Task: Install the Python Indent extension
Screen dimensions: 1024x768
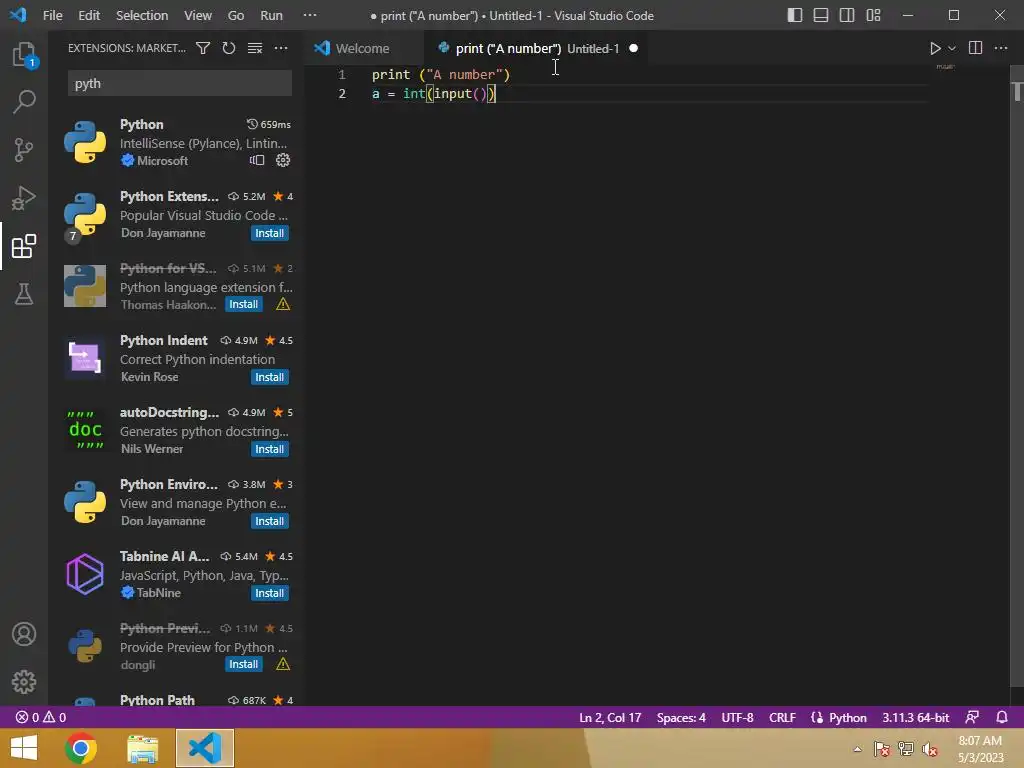Action: [270, 377]
